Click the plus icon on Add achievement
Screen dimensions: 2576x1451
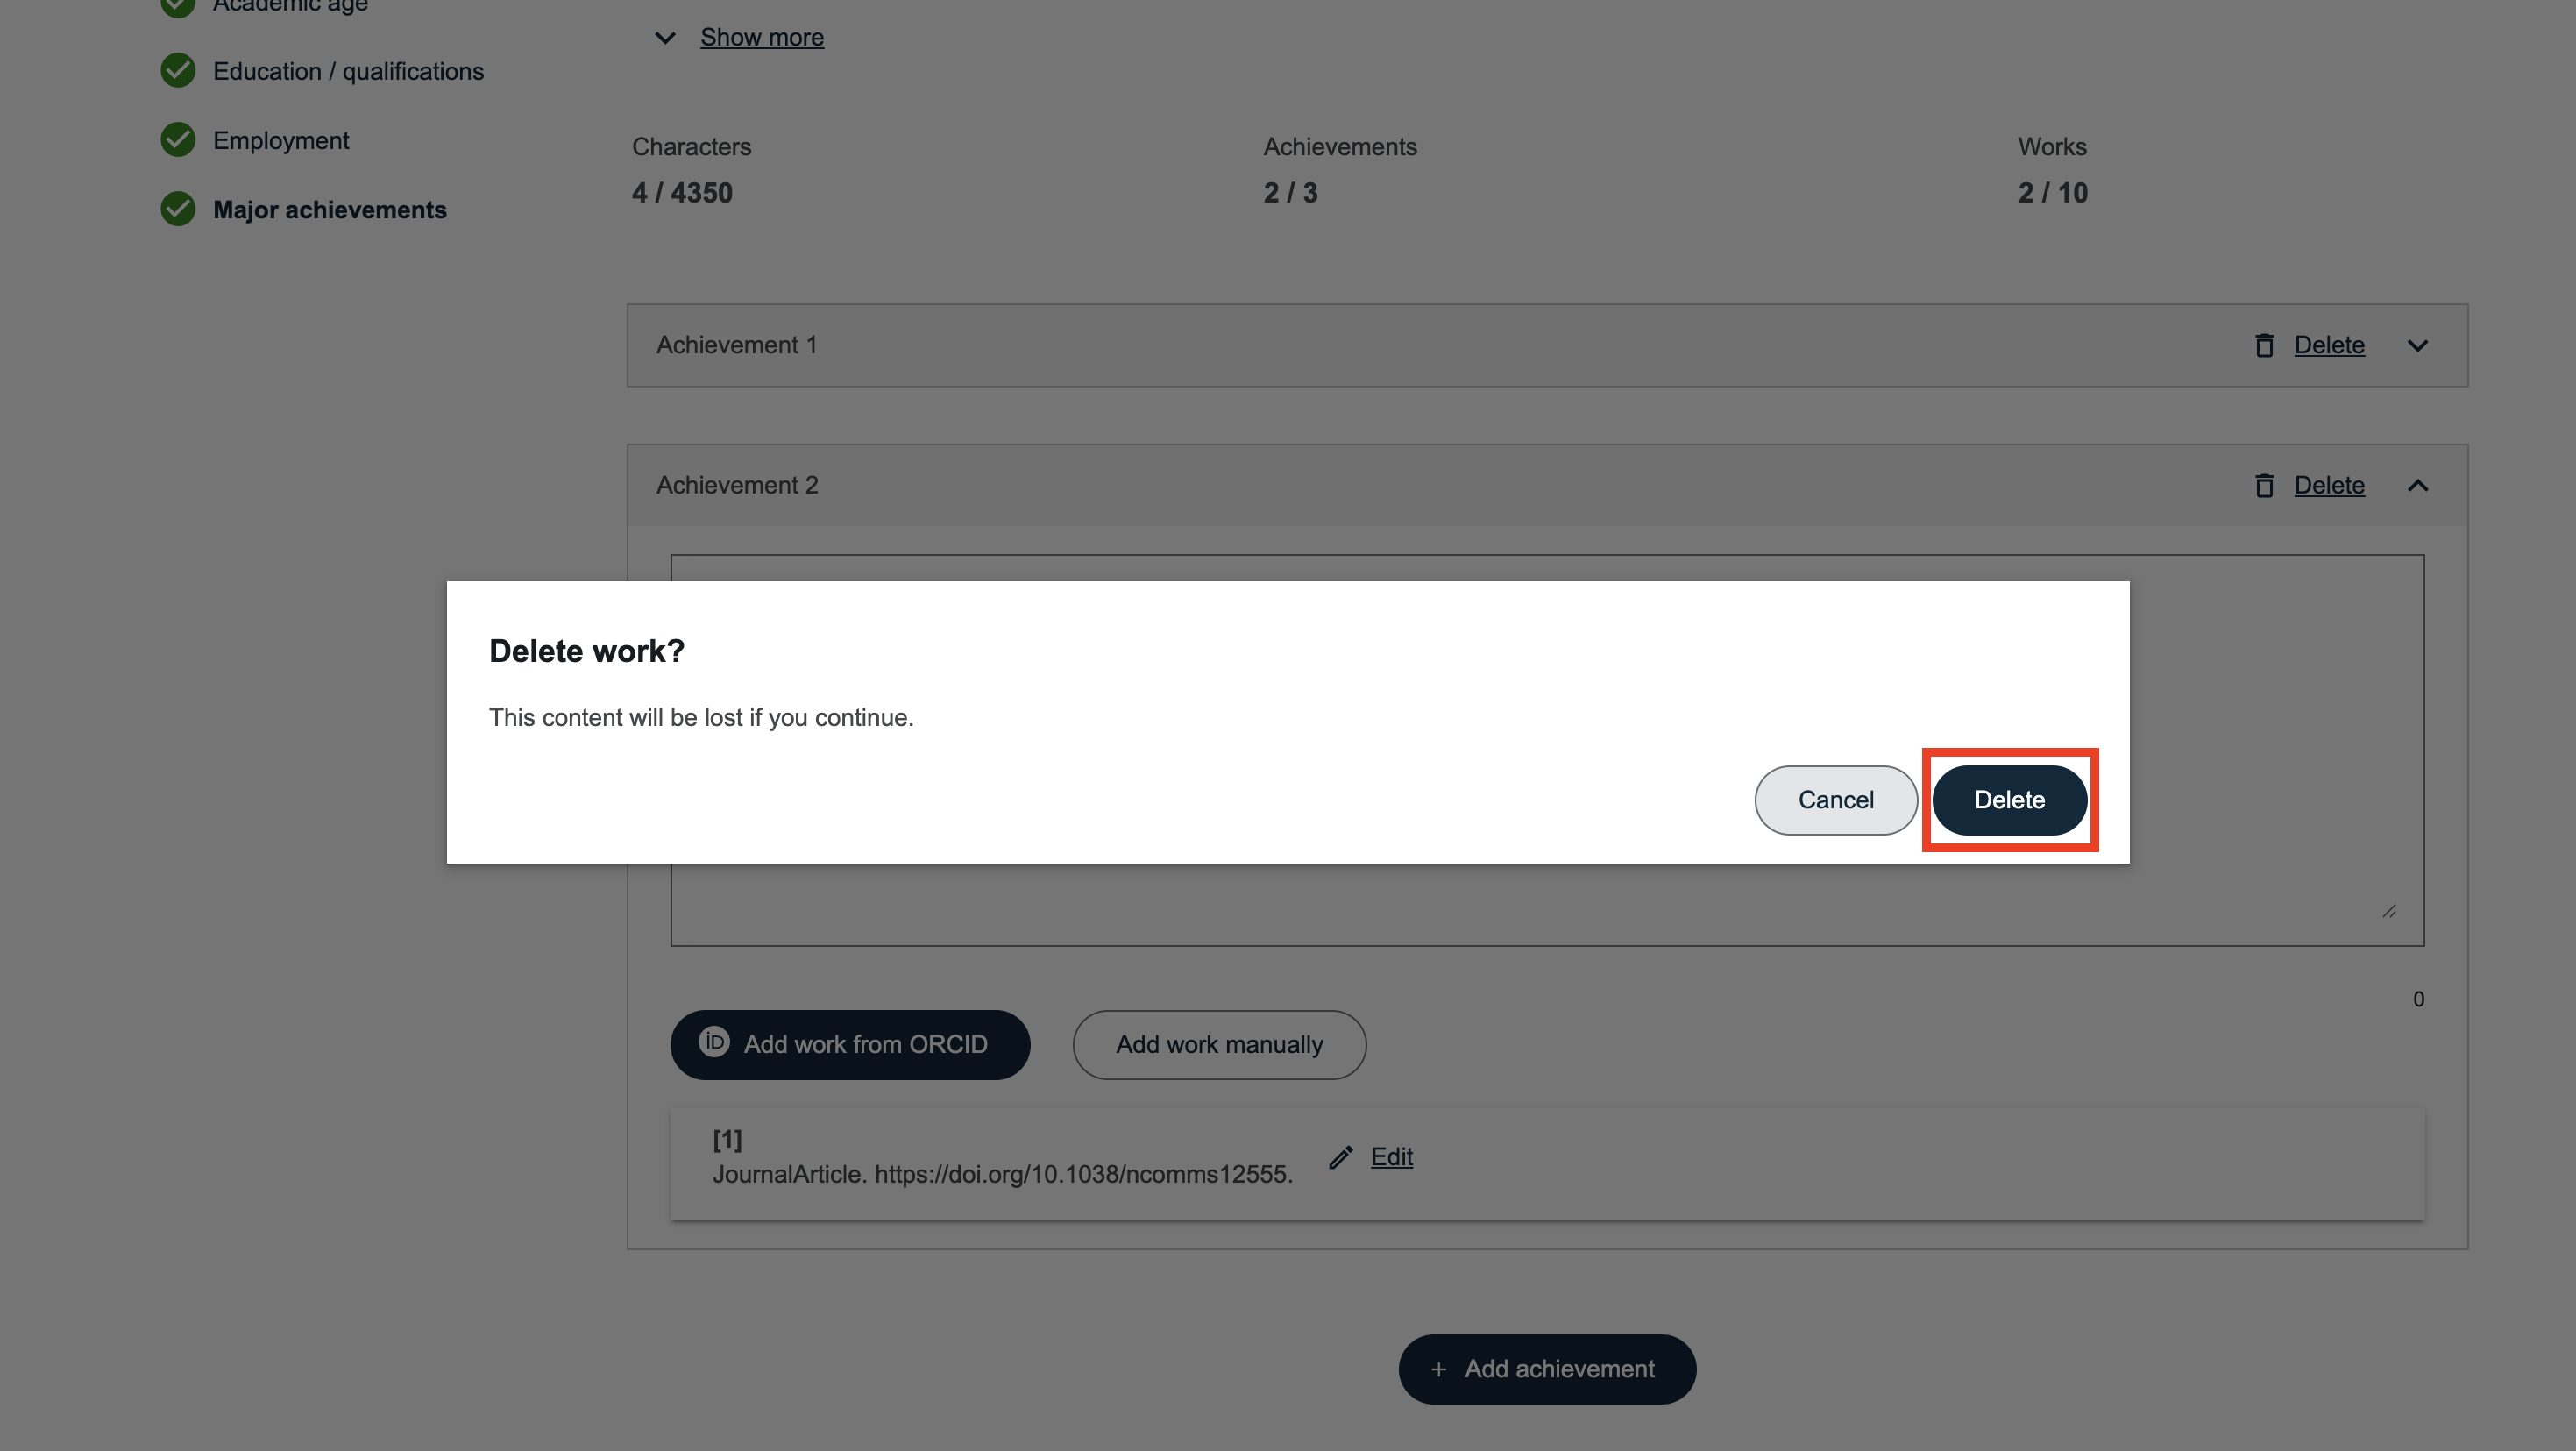pos(1438,1369)
